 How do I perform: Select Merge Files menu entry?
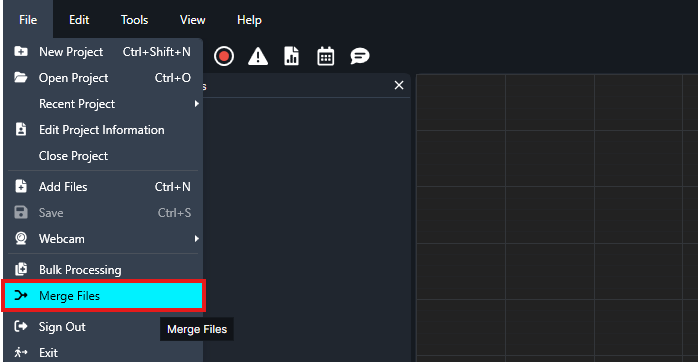click(103, 296)
